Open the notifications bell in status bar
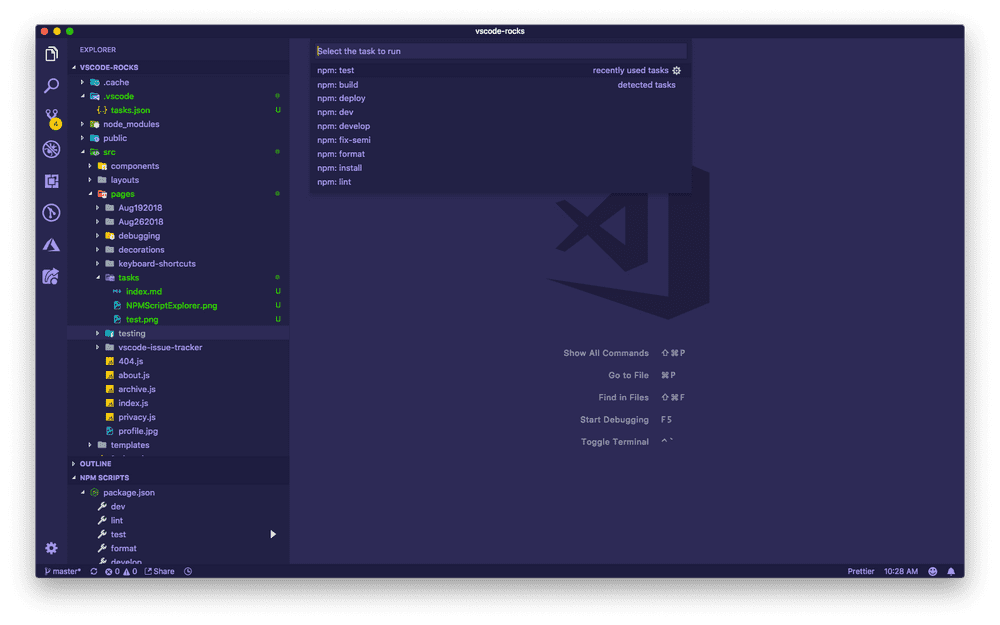This screenshot has width=1000, height=625. [951, 571]
